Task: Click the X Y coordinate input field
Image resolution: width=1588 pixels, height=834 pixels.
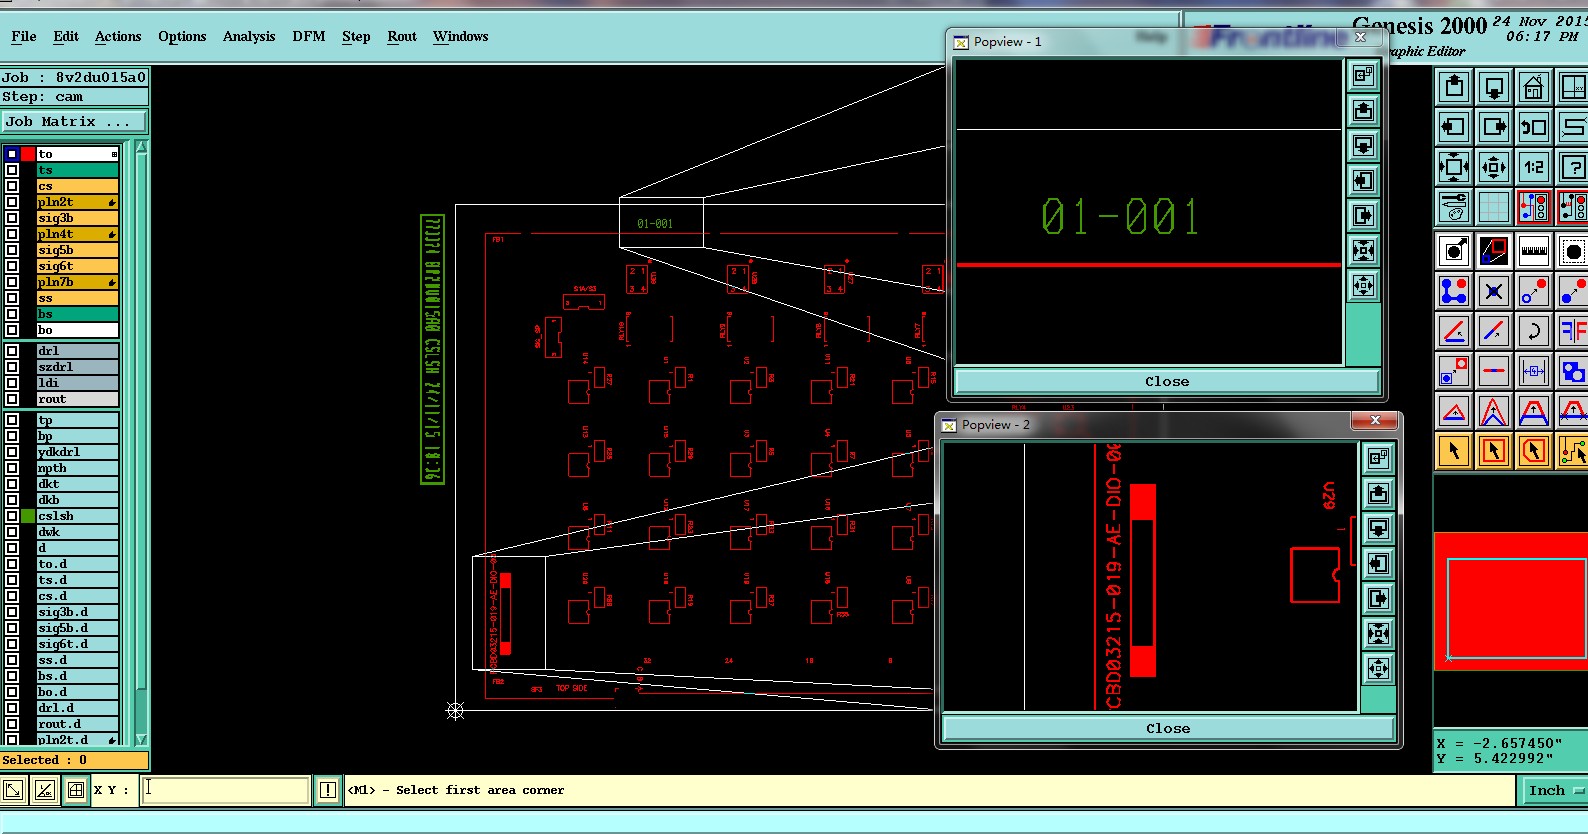Action: [x=225, y=790]
